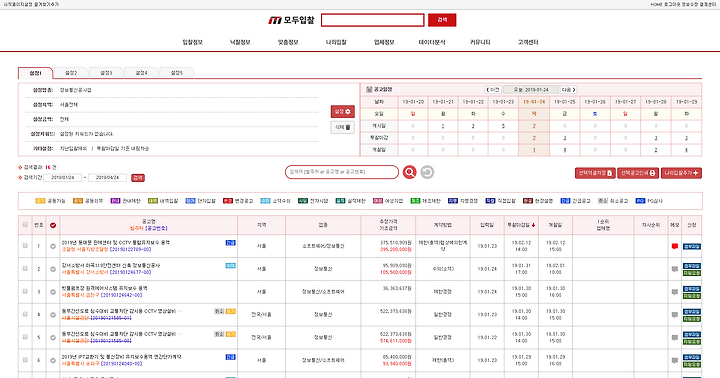Open the memo icon in row 5
Screen dimensions: 720x378
coord(675,338)
